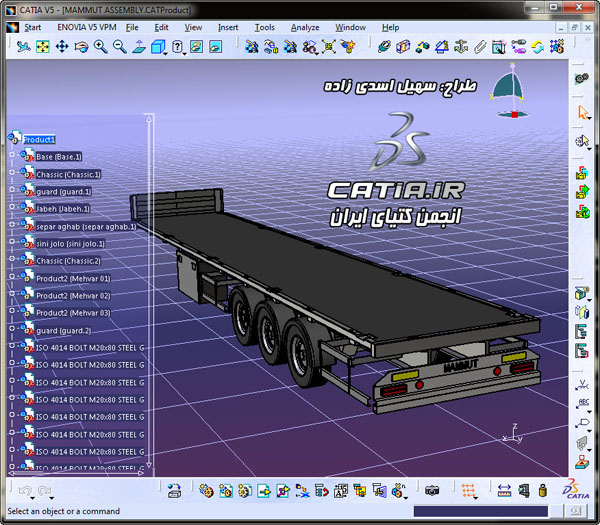Toggle Swap Visible Space
Viewport: 600px width, 525px height.
[215, 47]
